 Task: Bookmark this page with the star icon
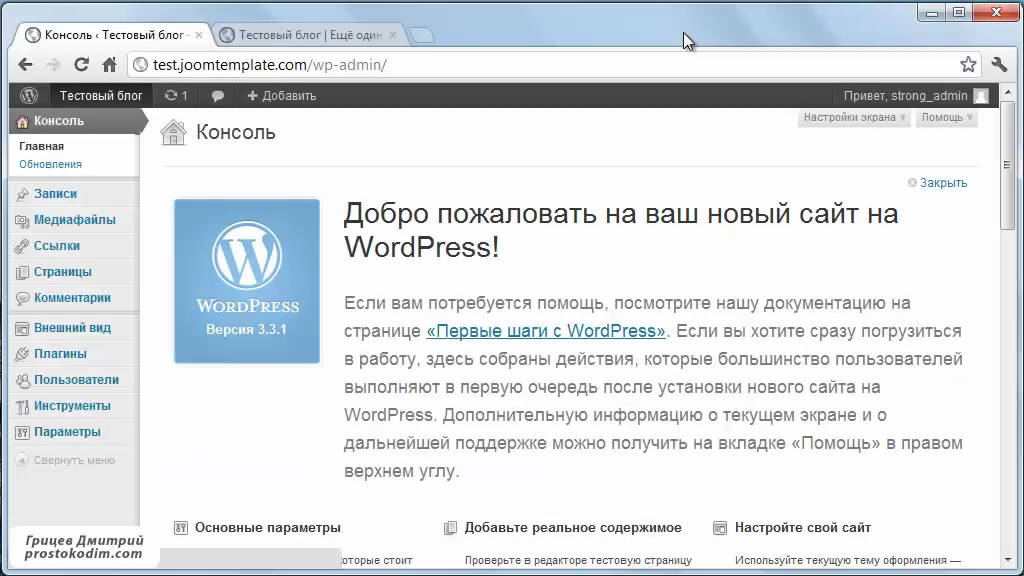coord(968,64)
